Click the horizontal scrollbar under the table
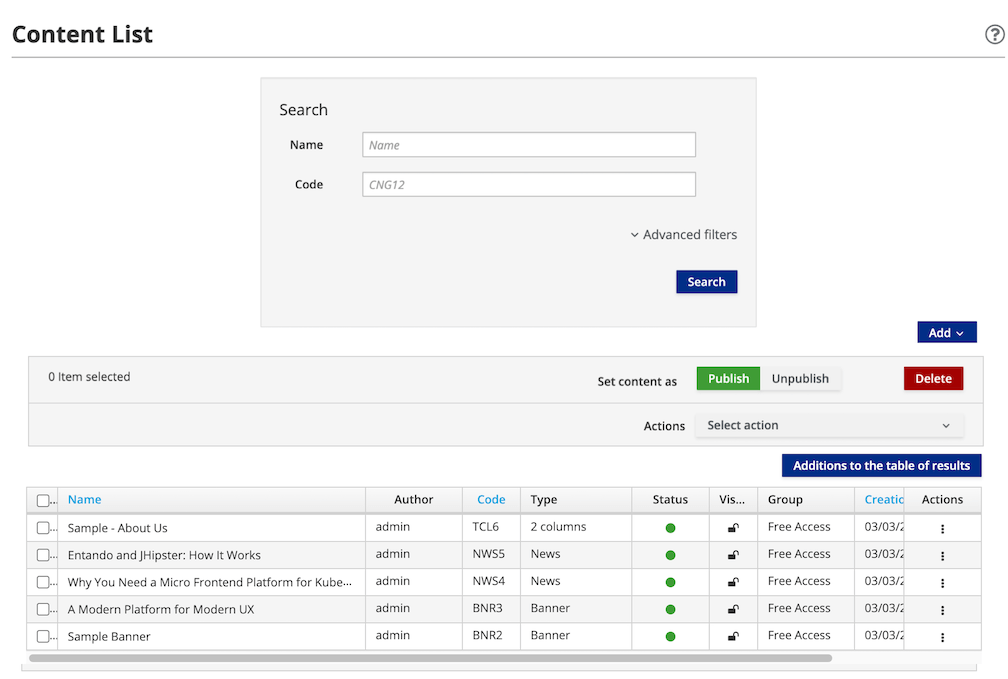This screenshot has width=1008, height=679. [430, 659]
